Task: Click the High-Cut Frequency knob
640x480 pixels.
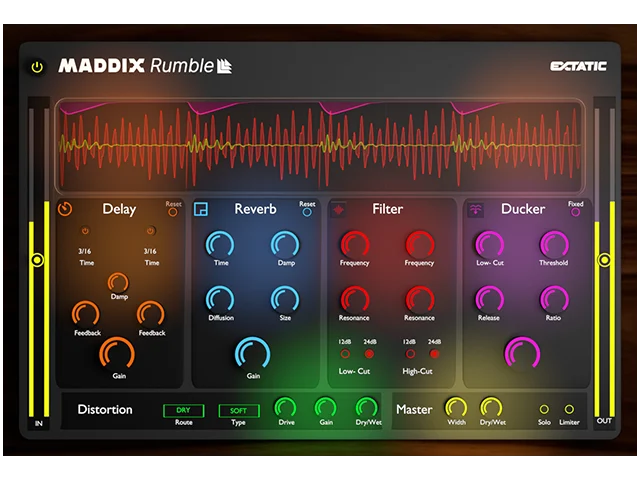Action: (x=420, y=245)
